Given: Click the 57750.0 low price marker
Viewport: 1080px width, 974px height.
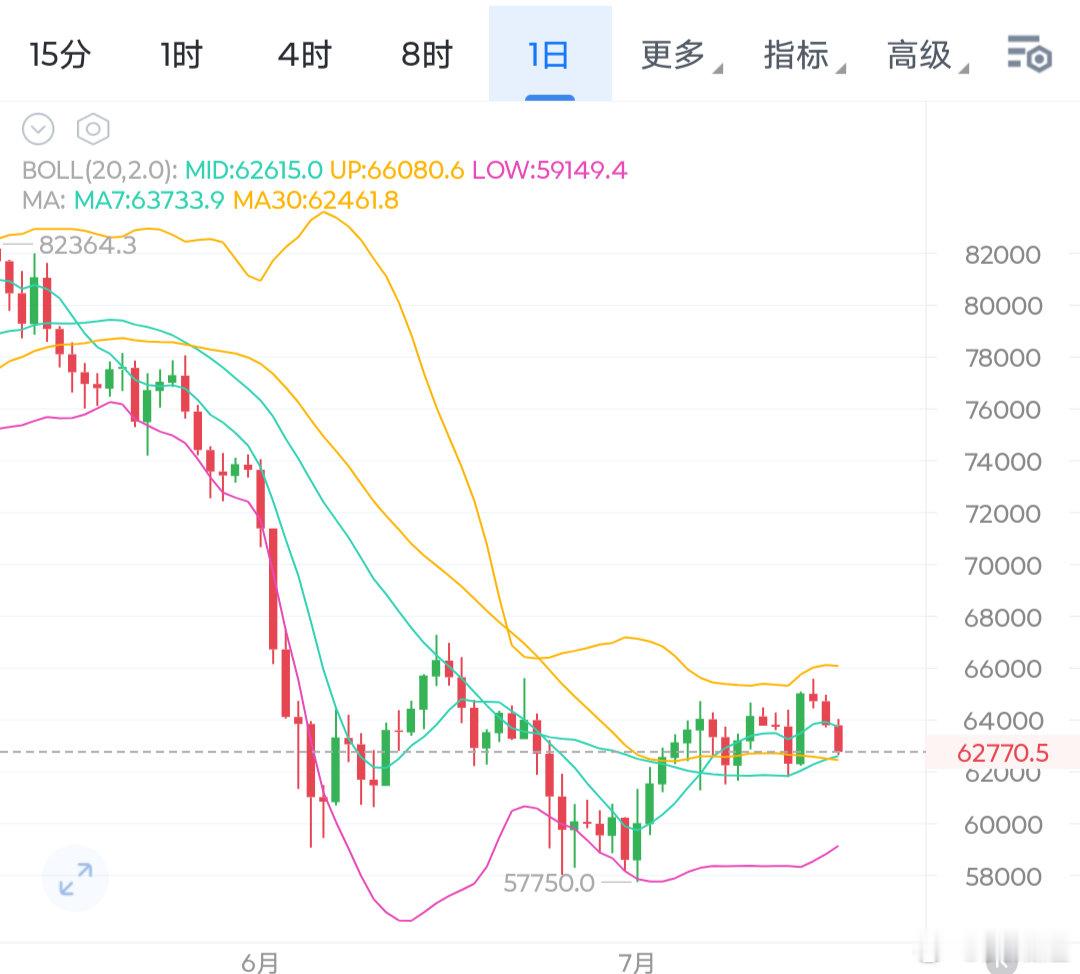Looking at the screenshot, I should point(549,882).
